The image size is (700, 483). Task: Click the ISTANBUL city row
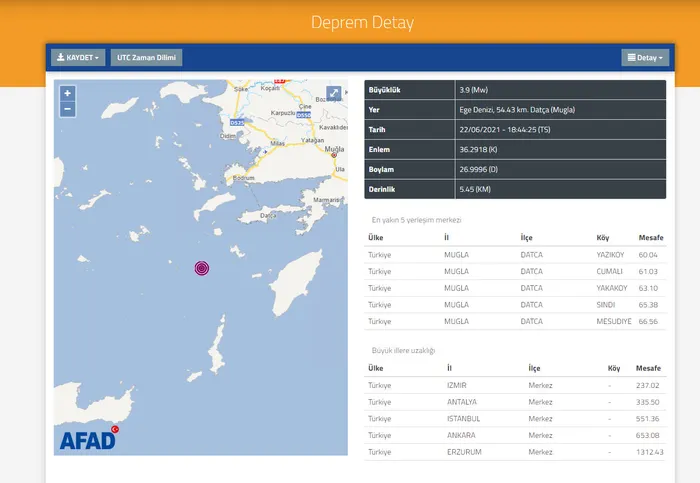[x=515, y=419]
